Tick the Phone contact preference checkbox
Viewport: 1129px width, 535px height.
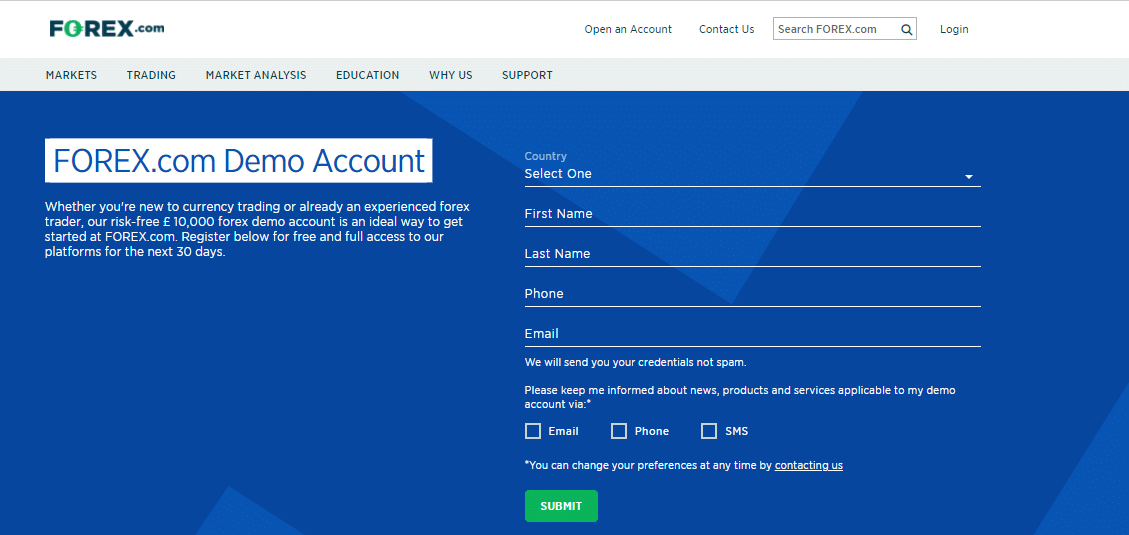(x=619, y=431)
